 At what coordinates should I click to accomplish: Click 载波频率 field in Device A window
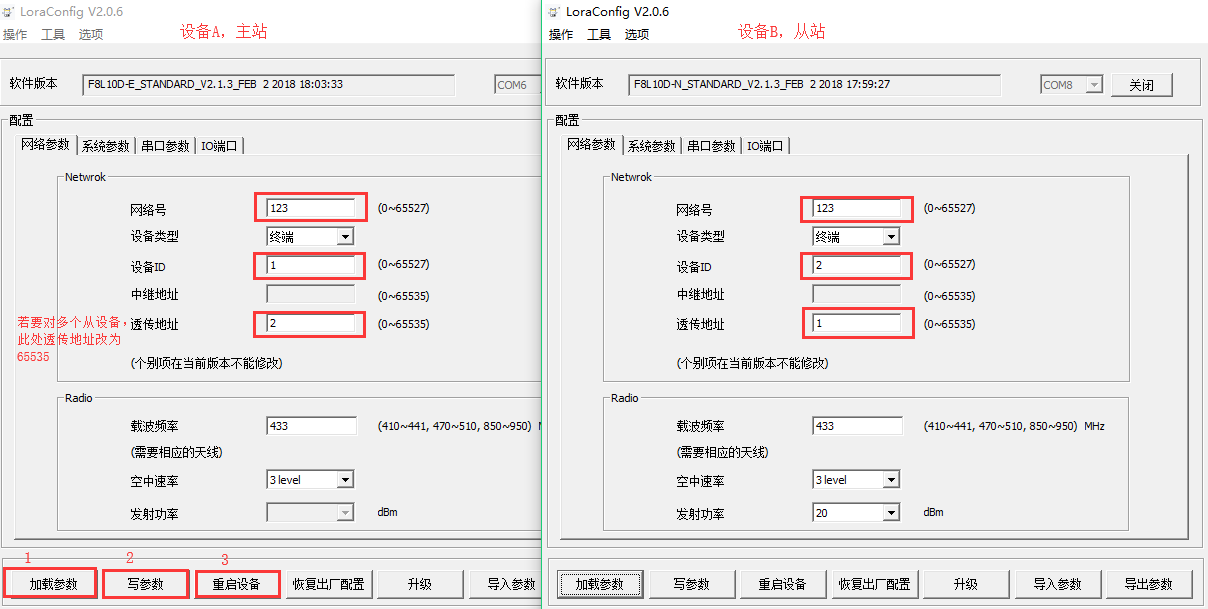click(x=311, y=426)
